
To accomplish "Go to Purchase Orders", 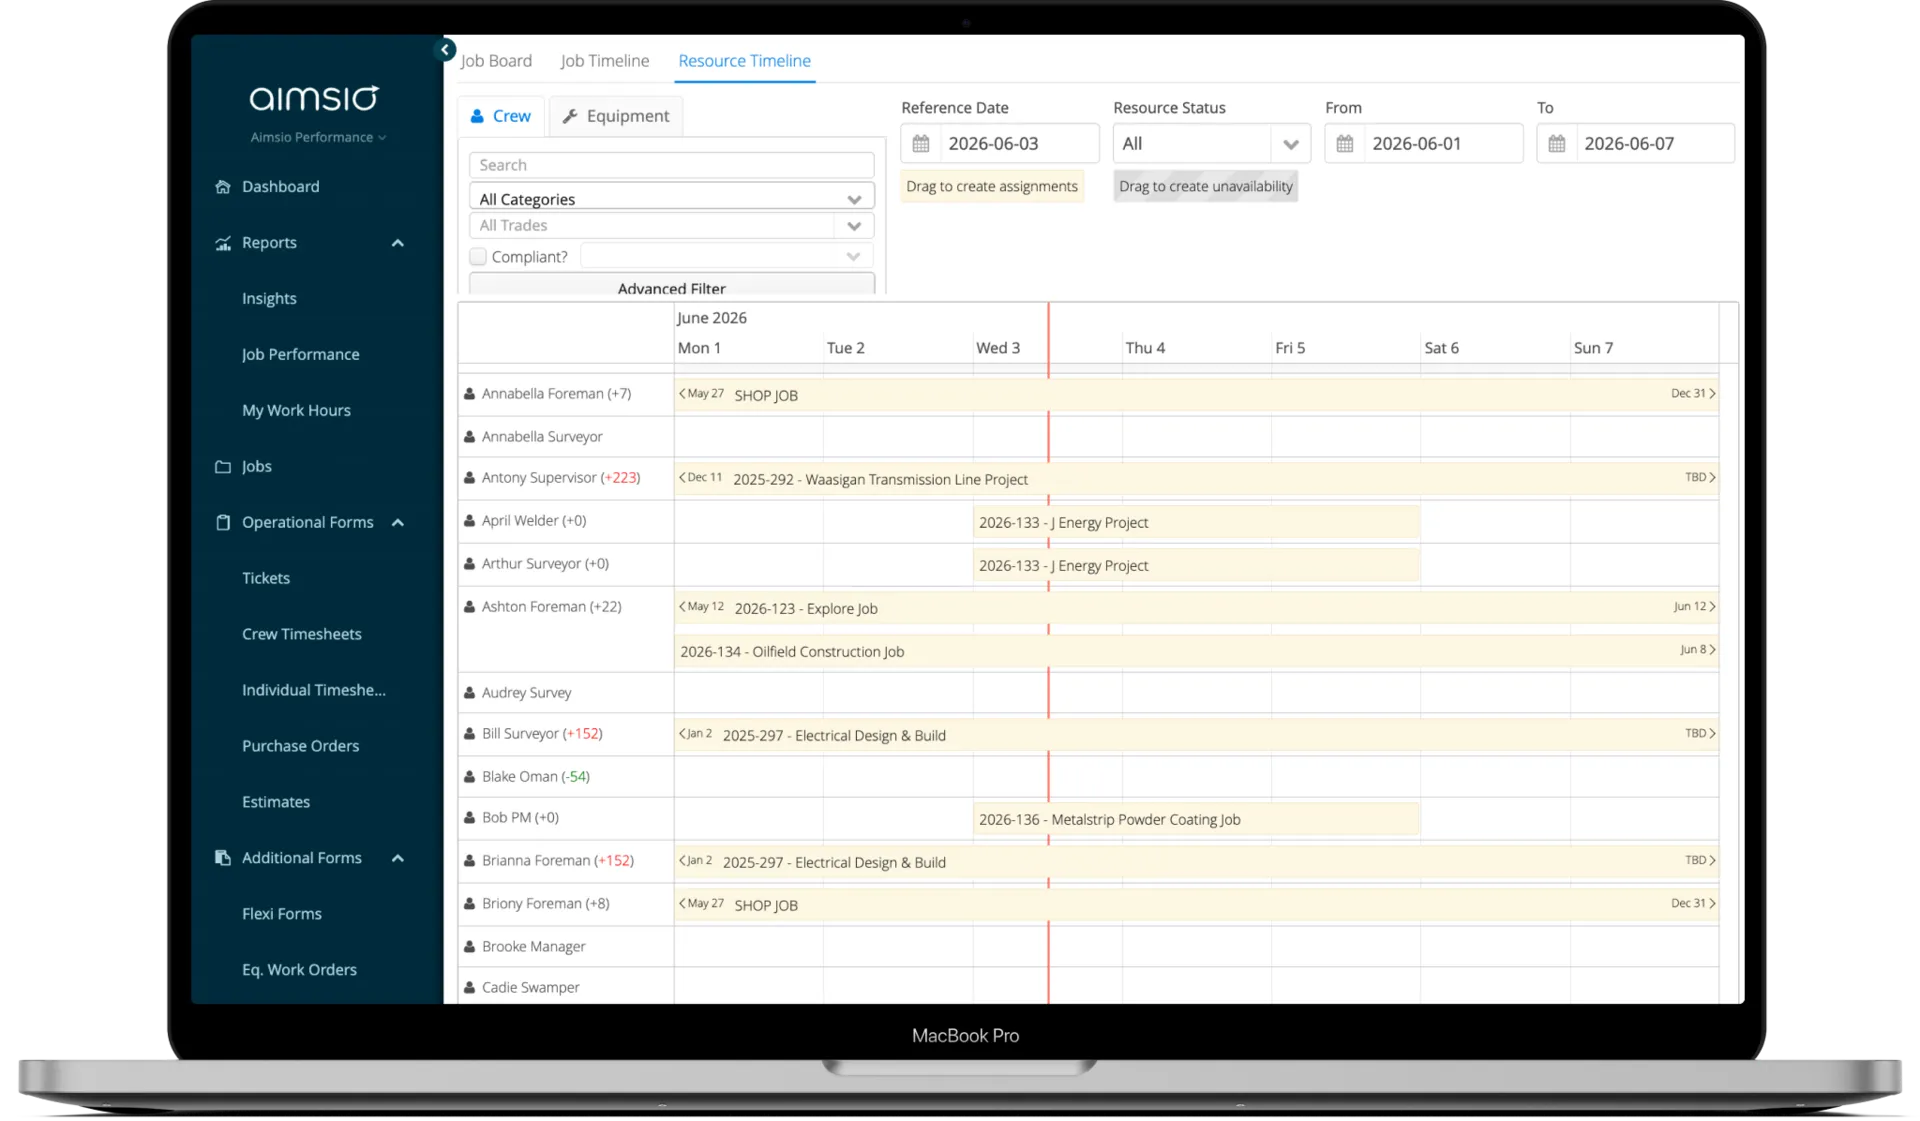I will tap(300, 746).
